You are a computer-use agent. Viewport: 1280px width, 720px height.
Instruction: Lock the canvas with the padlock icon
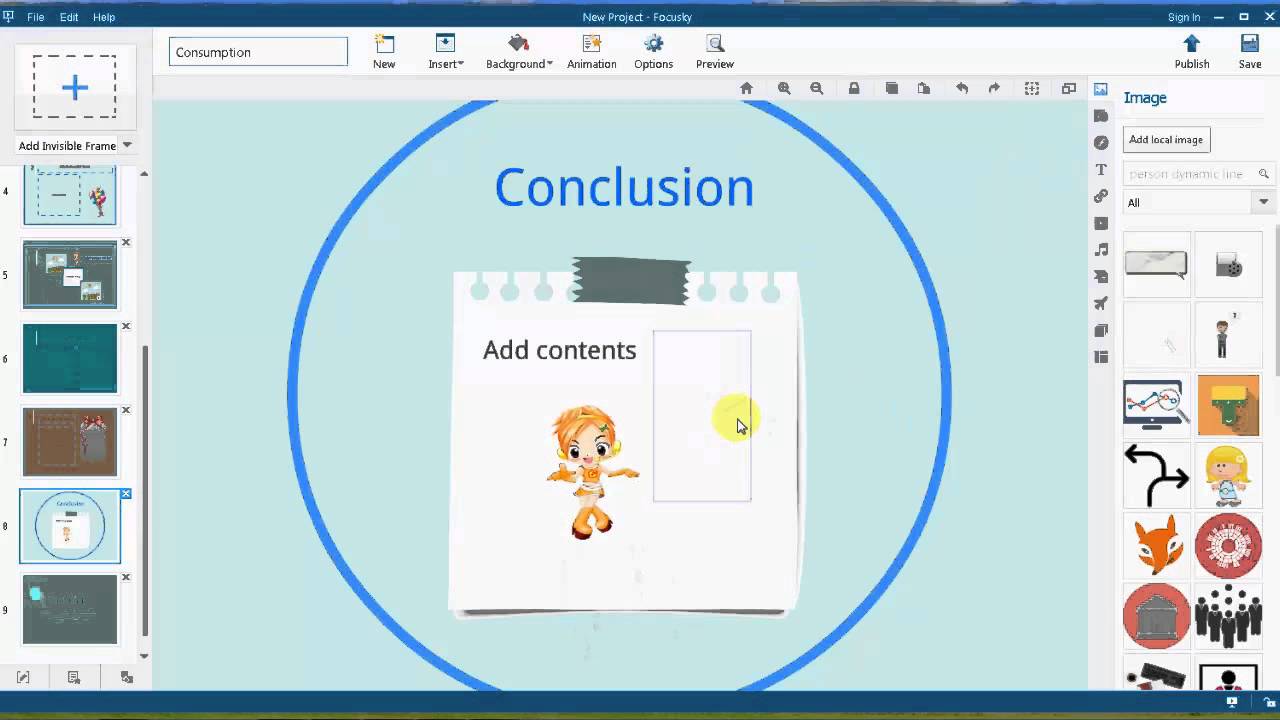(x=853, y=88)
